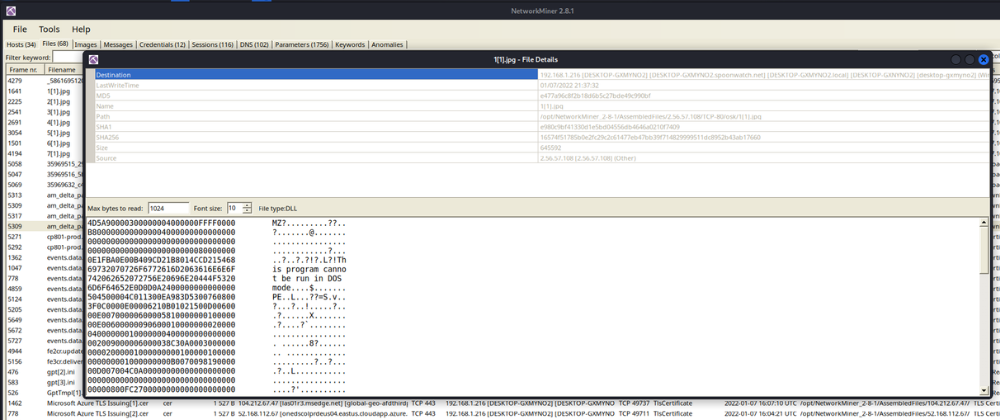Viewport: 1000px width, 420px height.
Task: Select the Name property row
Action: (x=538, y=106)
